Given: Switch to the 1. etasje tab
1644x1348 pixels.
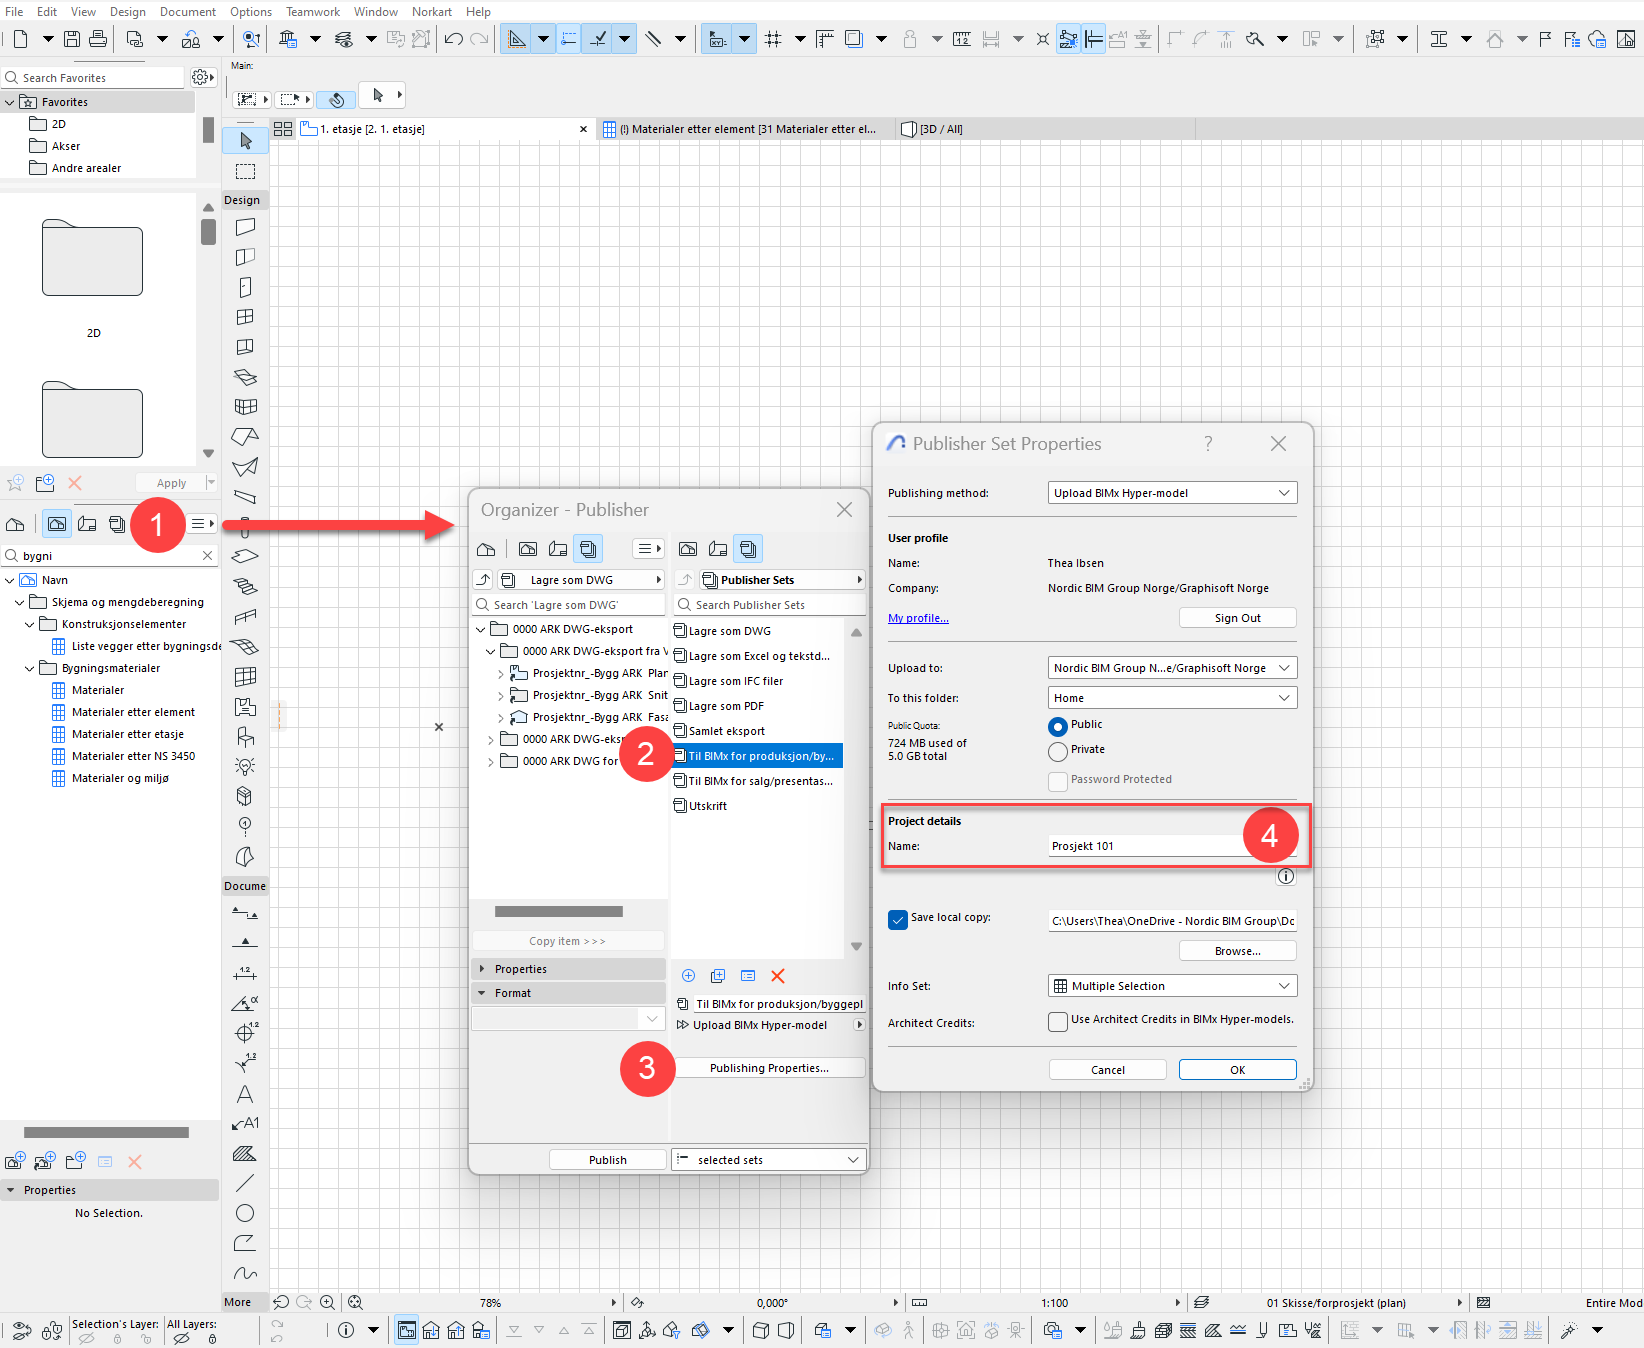Looking at the screenshot, I should click(x=445, y=129).
